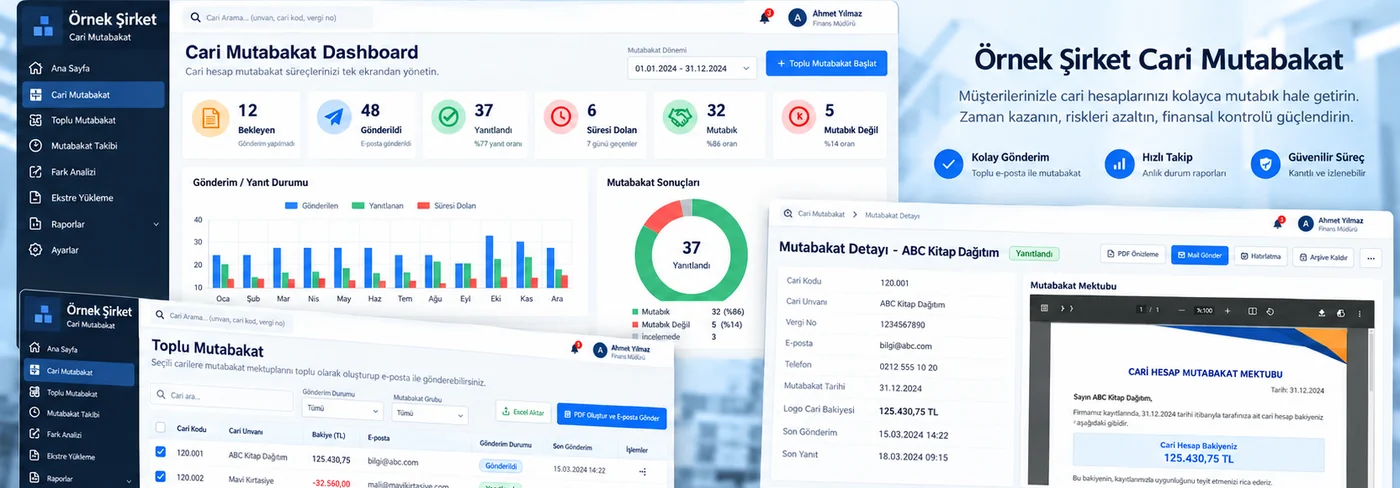Click the Hatırlatma button
Screen dimensions: 1400x488
(1260, 256)
